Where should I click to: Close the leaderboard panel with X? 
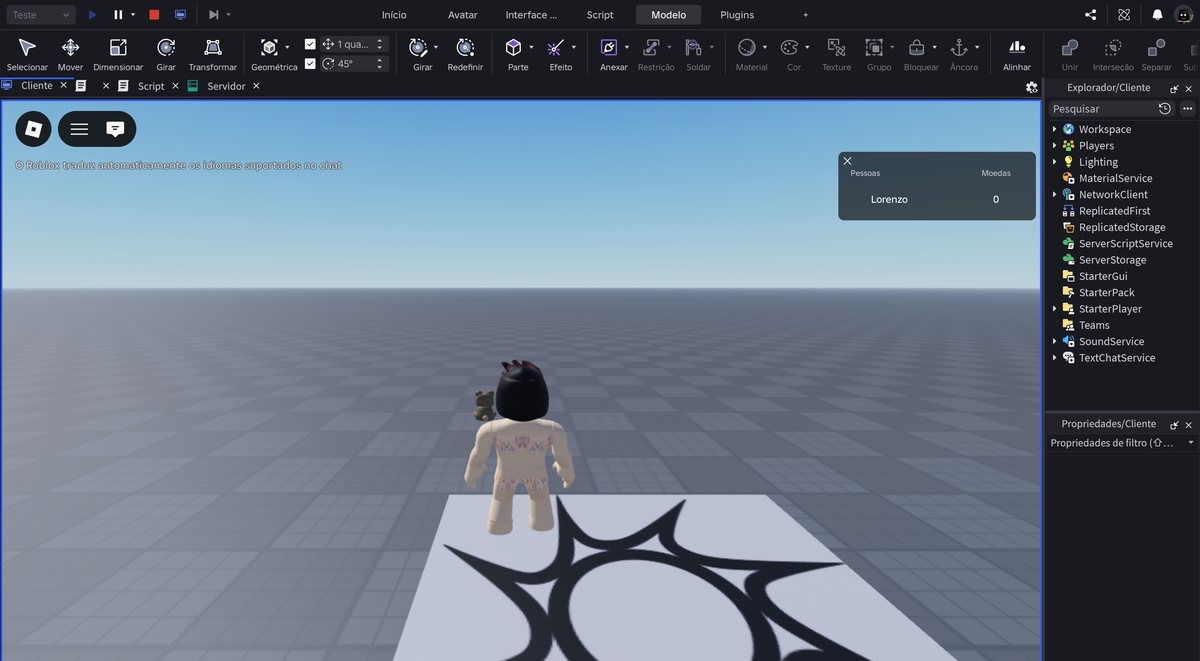pos(847,161)
